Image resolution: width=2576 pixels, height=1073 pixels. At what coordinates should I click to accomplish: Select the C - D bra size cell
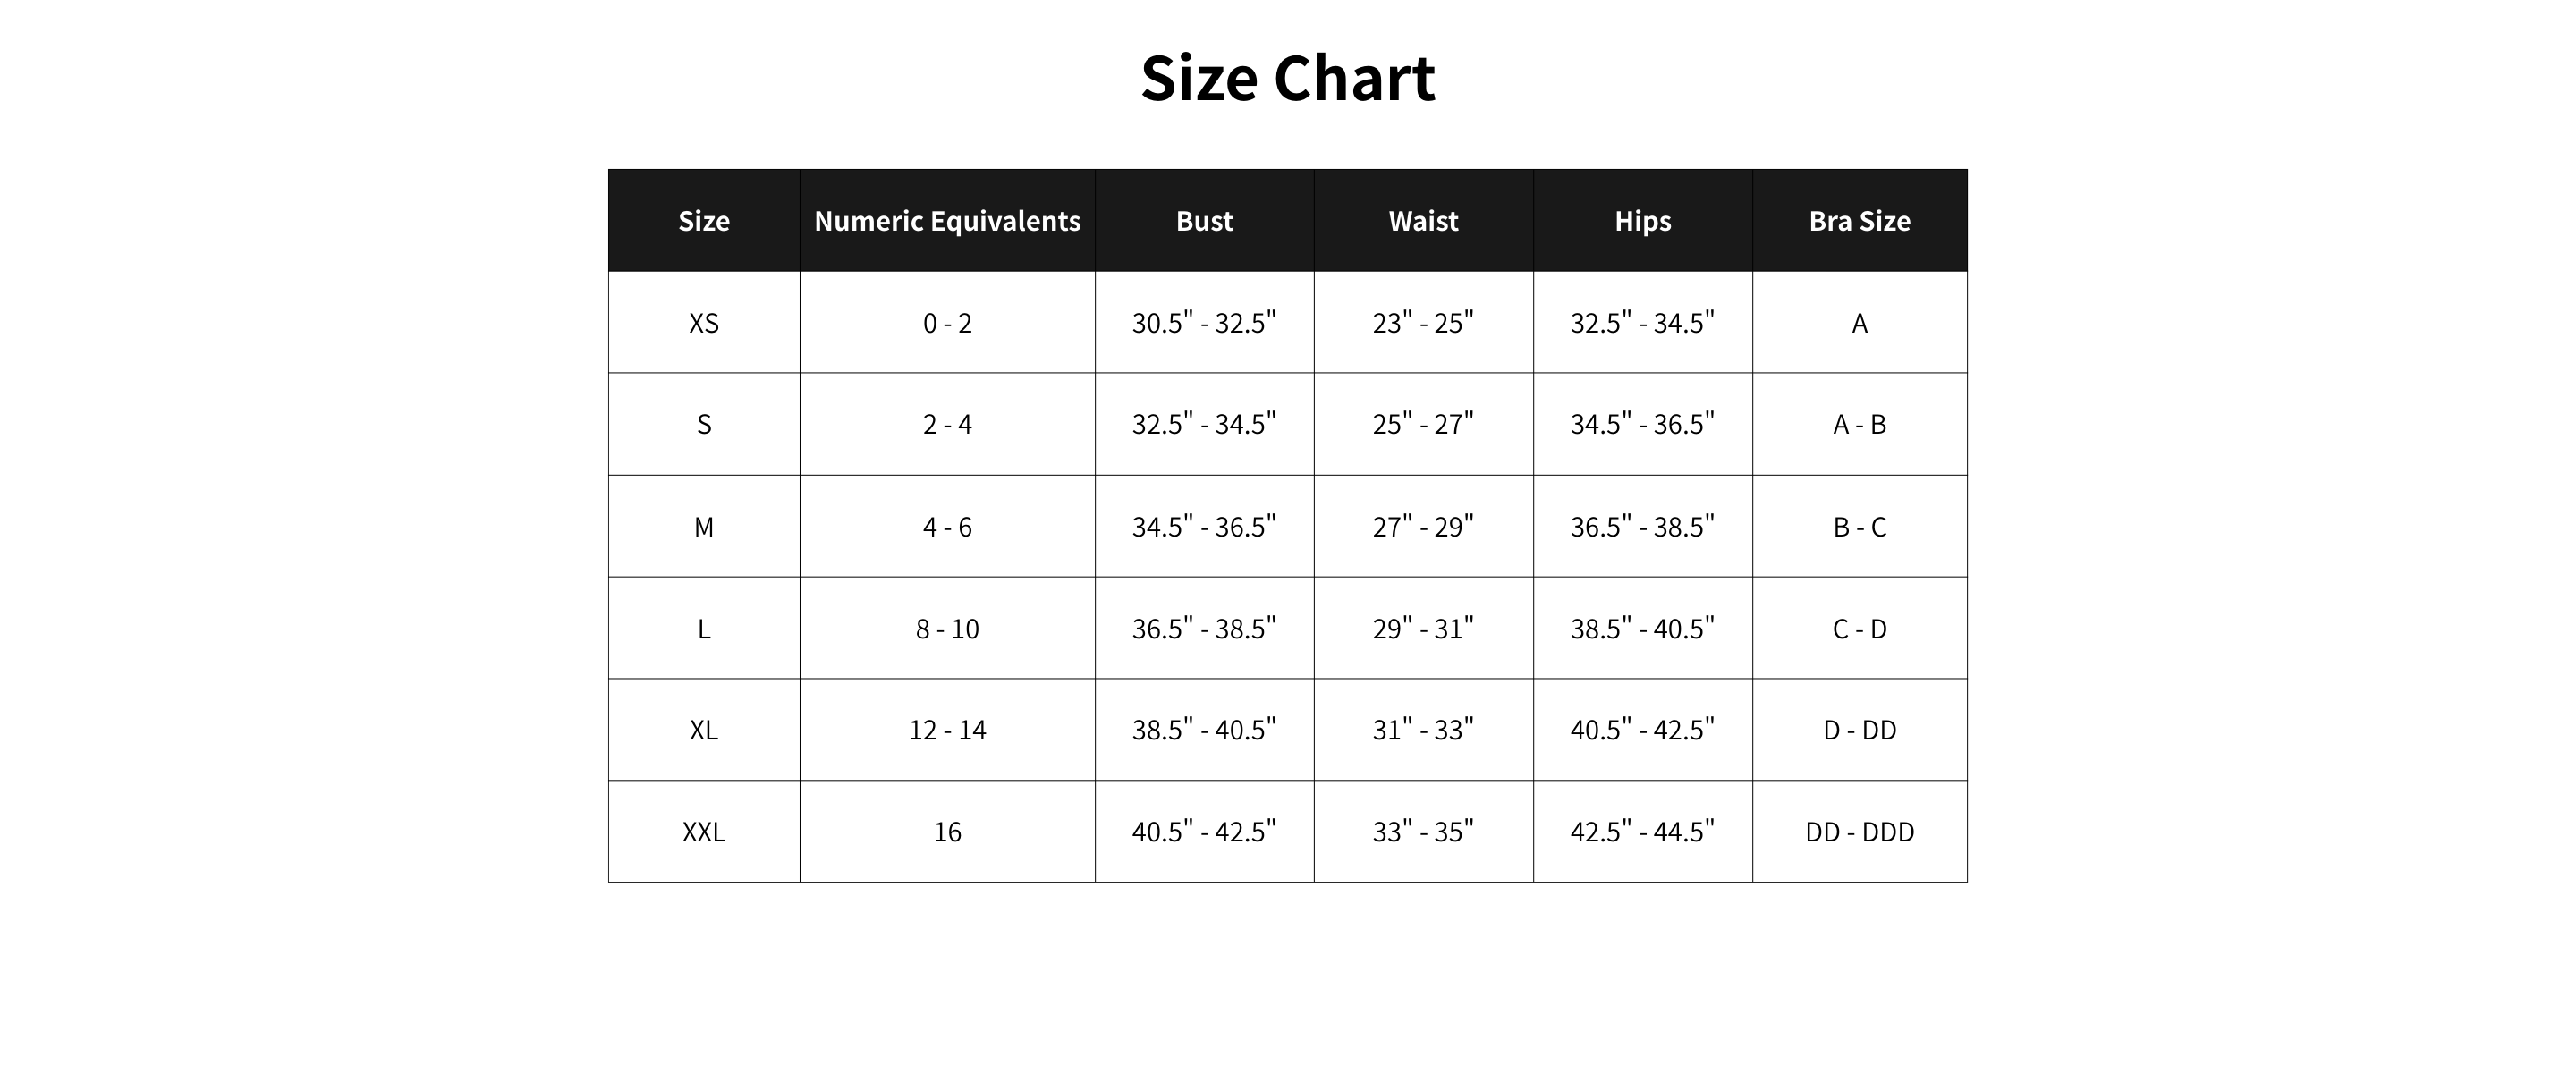pos(1859,629)
